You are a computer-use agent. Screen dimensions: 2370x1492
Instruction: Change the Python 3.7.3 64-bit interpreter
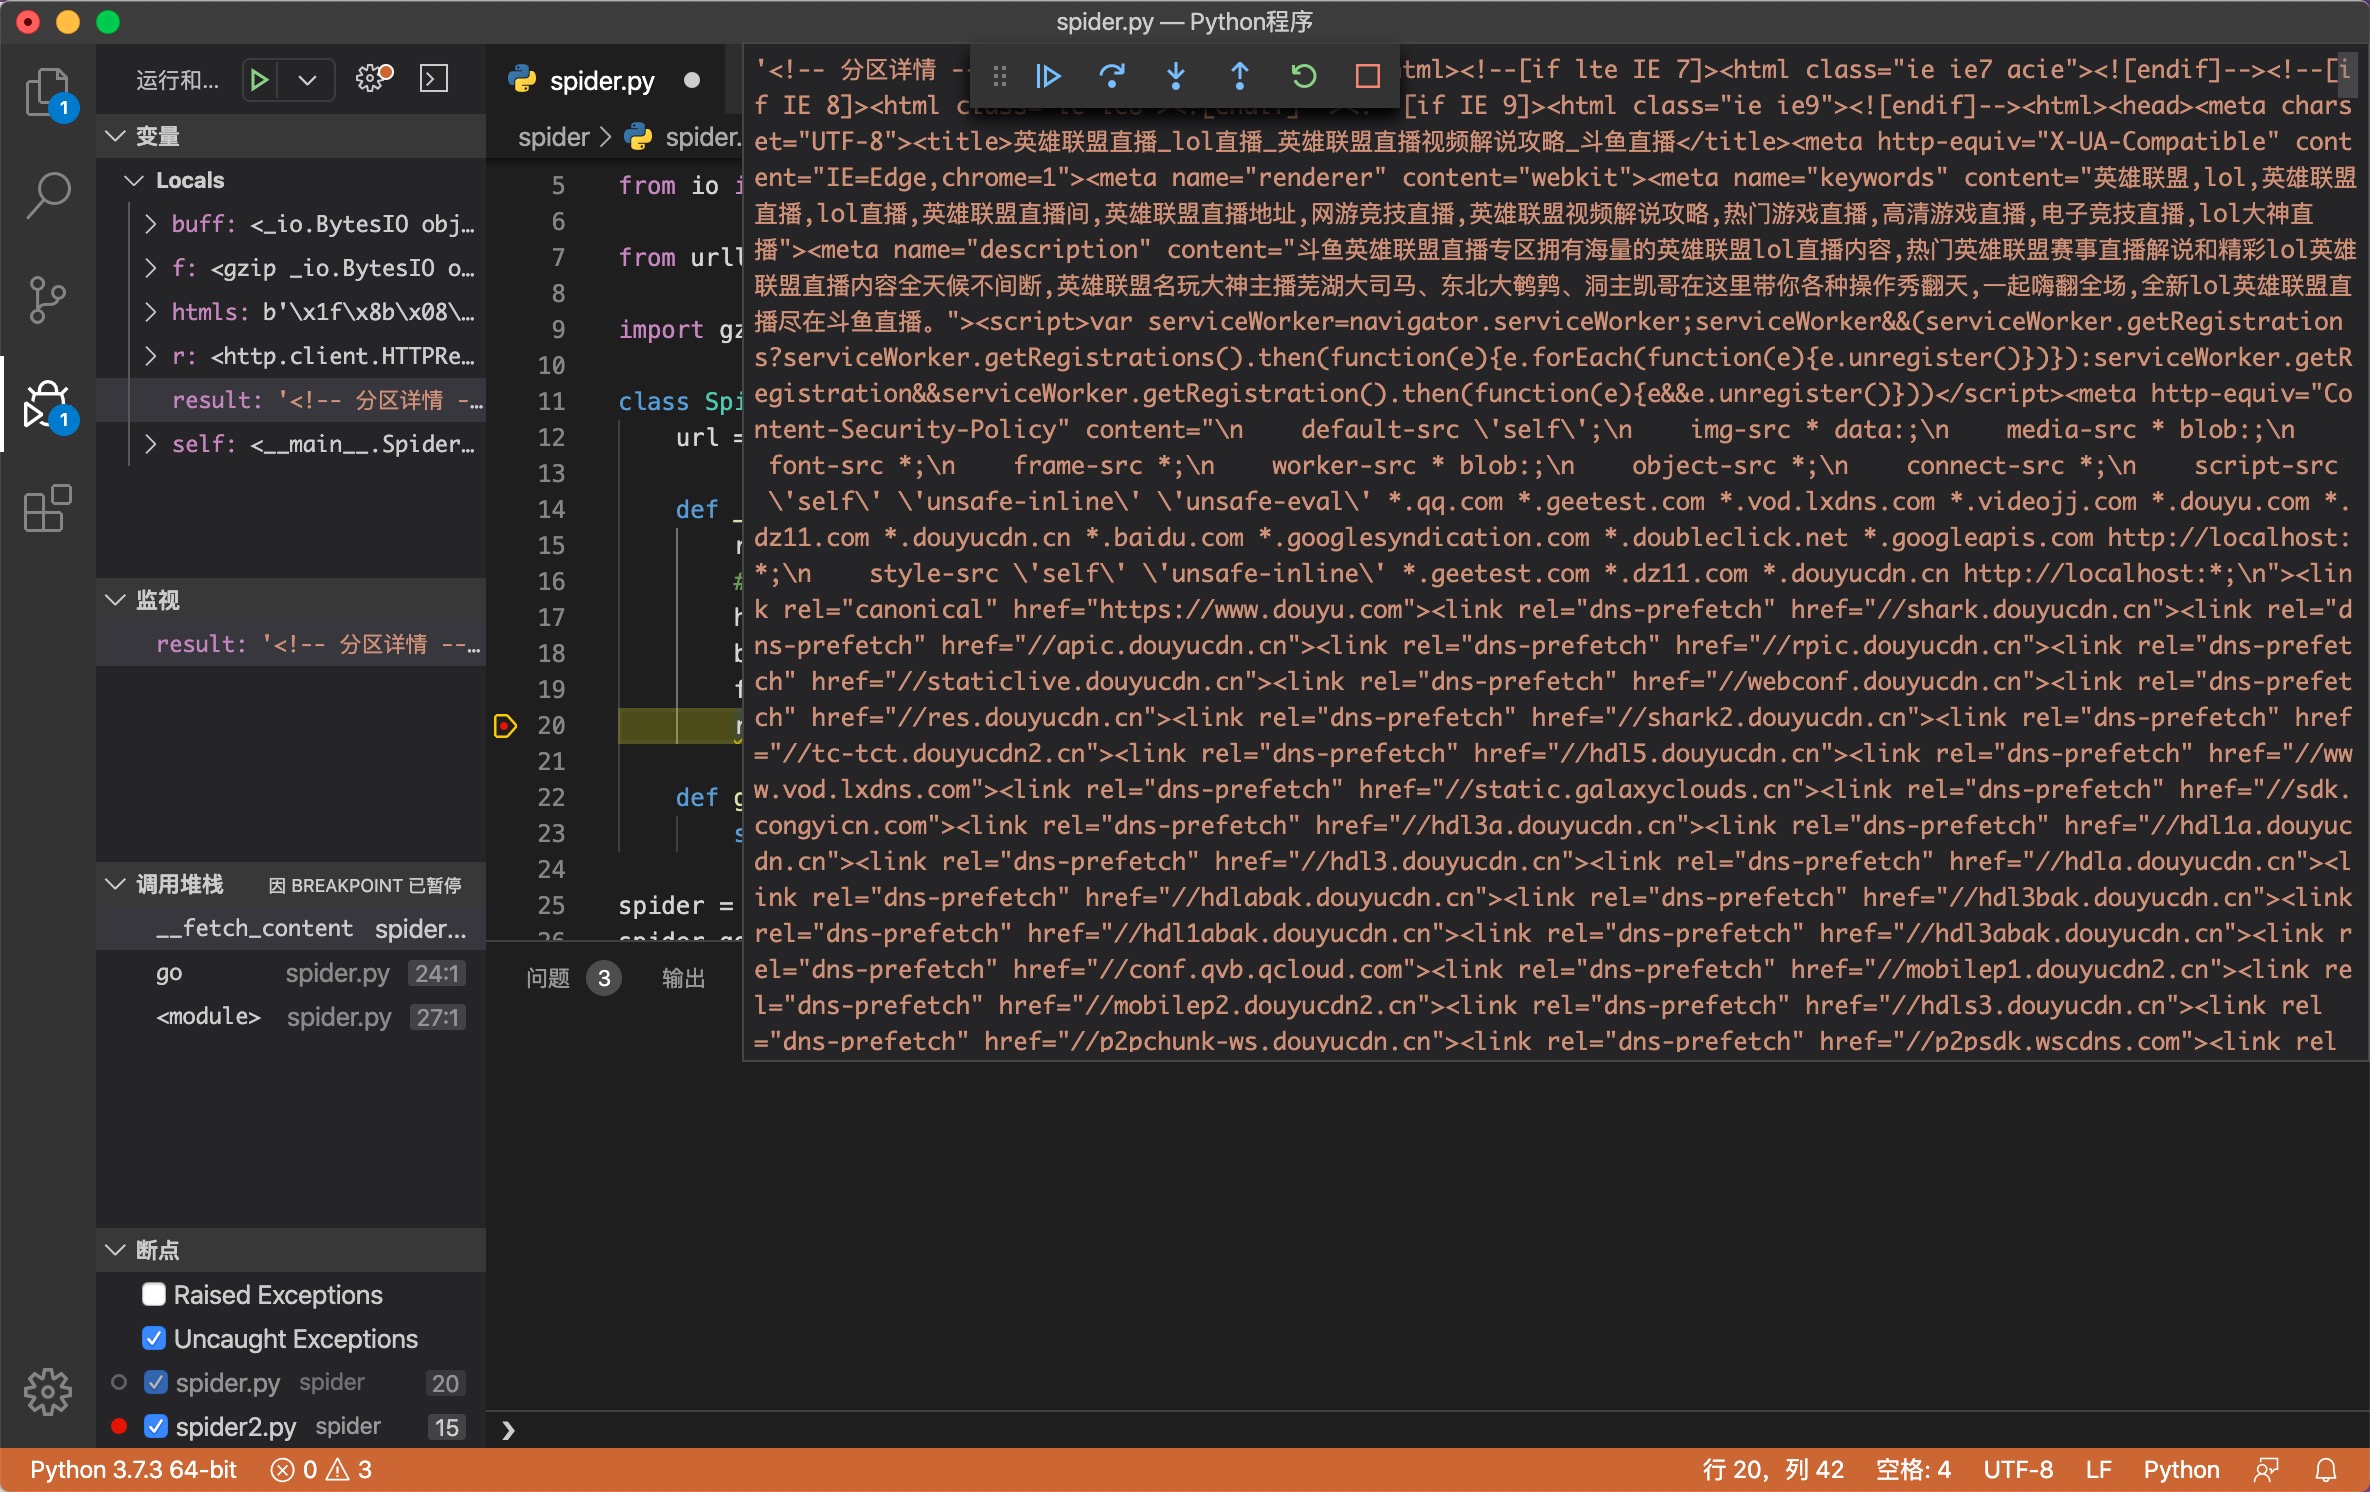[x=133, y=1470]
